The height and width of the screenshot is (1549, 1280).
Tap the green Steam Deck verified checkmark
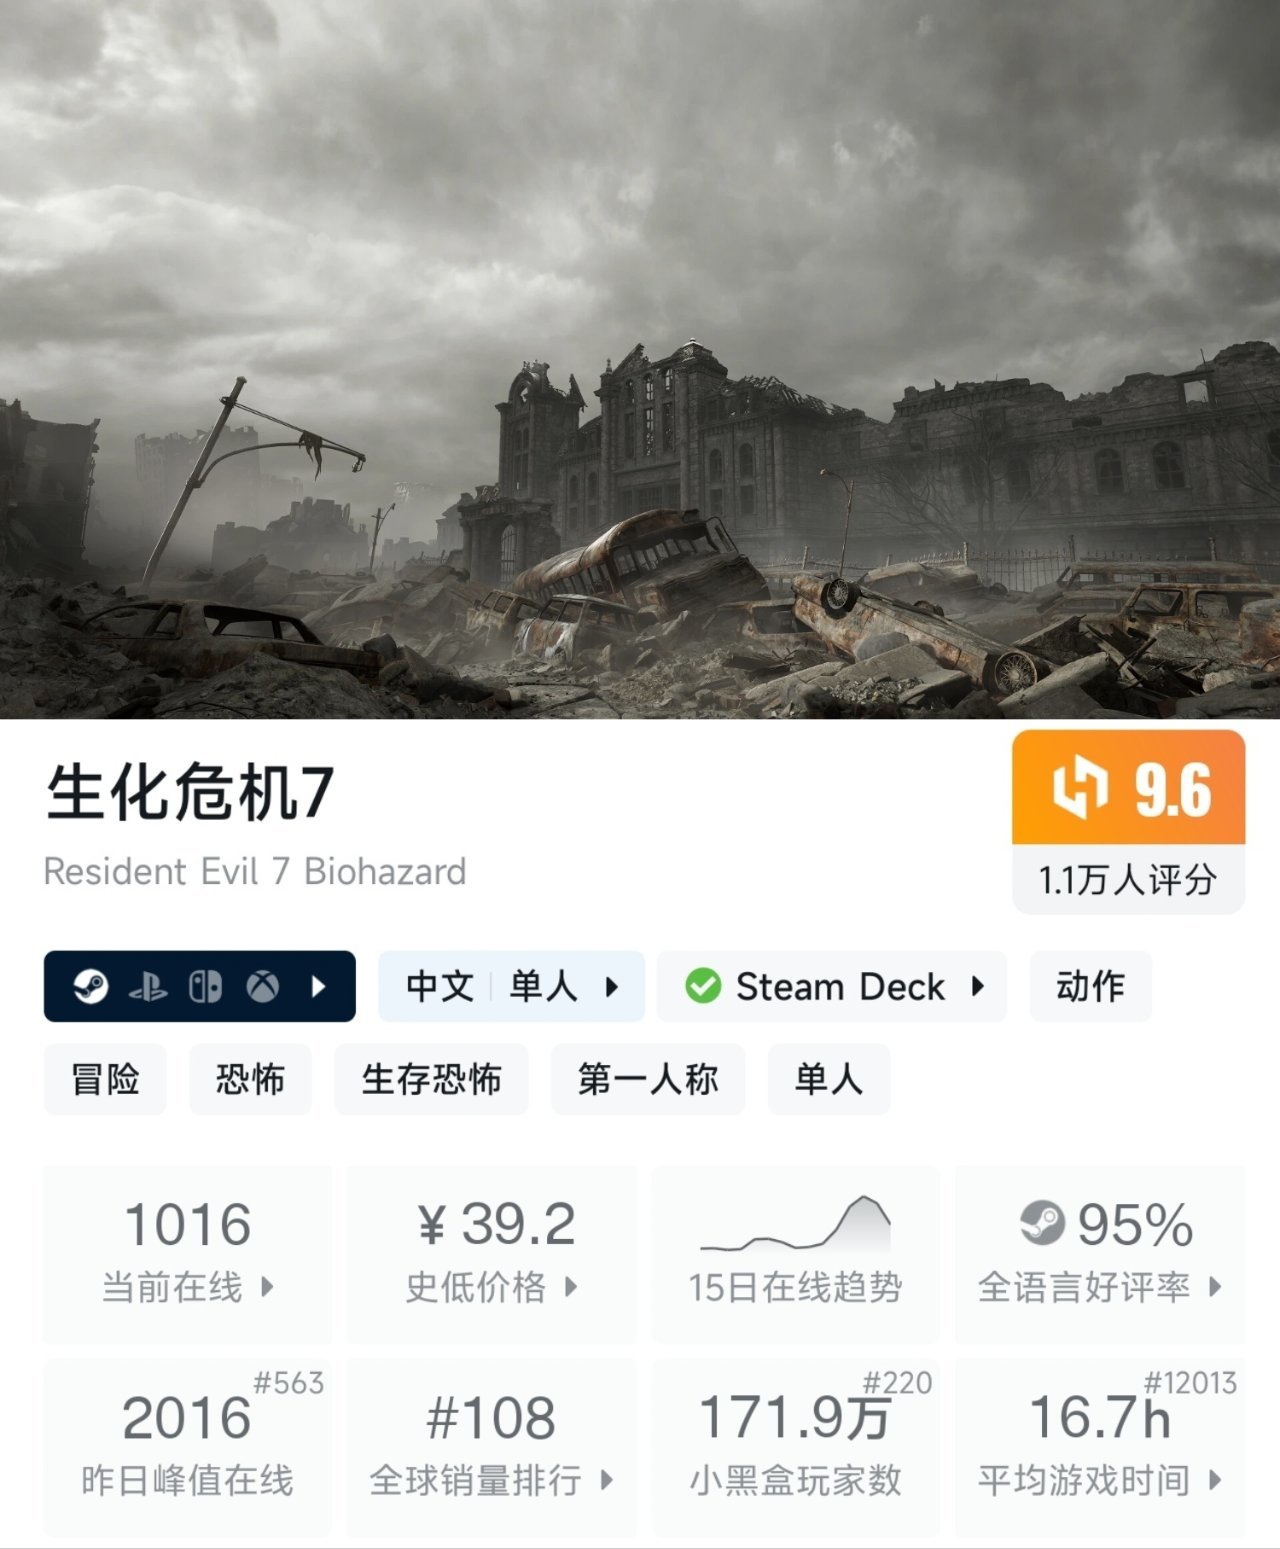pos(703,986)
